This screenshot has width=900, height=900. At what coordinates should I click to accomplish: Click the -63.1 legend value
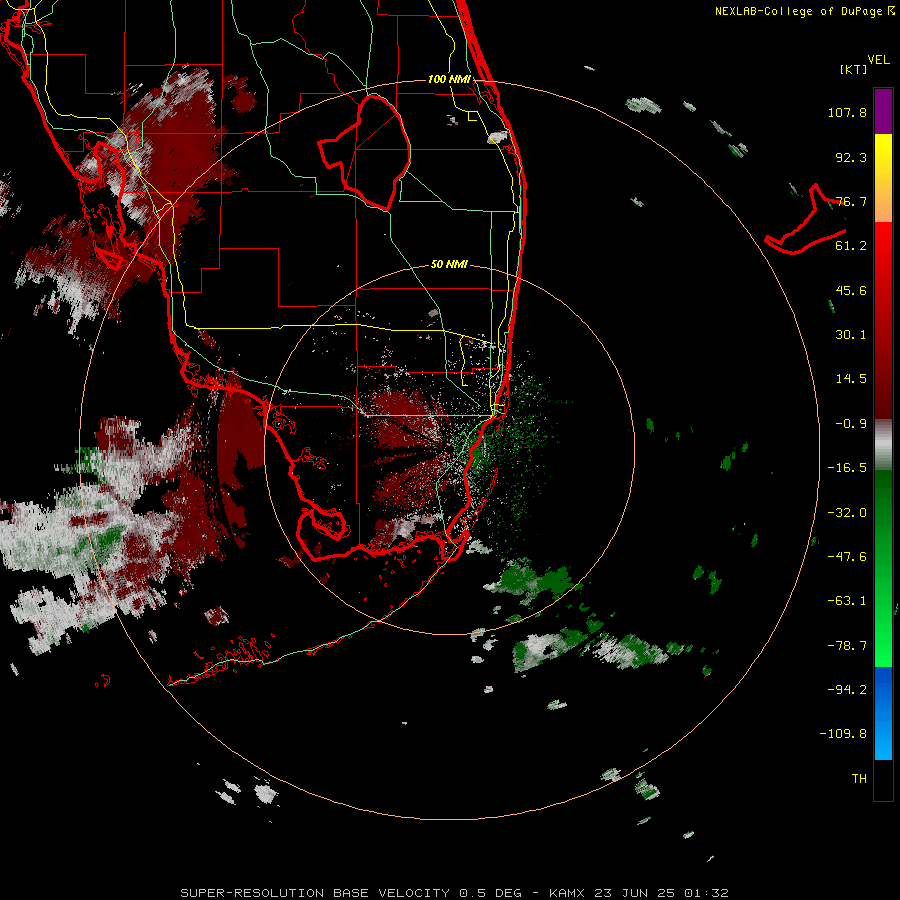tap(847, 601)
